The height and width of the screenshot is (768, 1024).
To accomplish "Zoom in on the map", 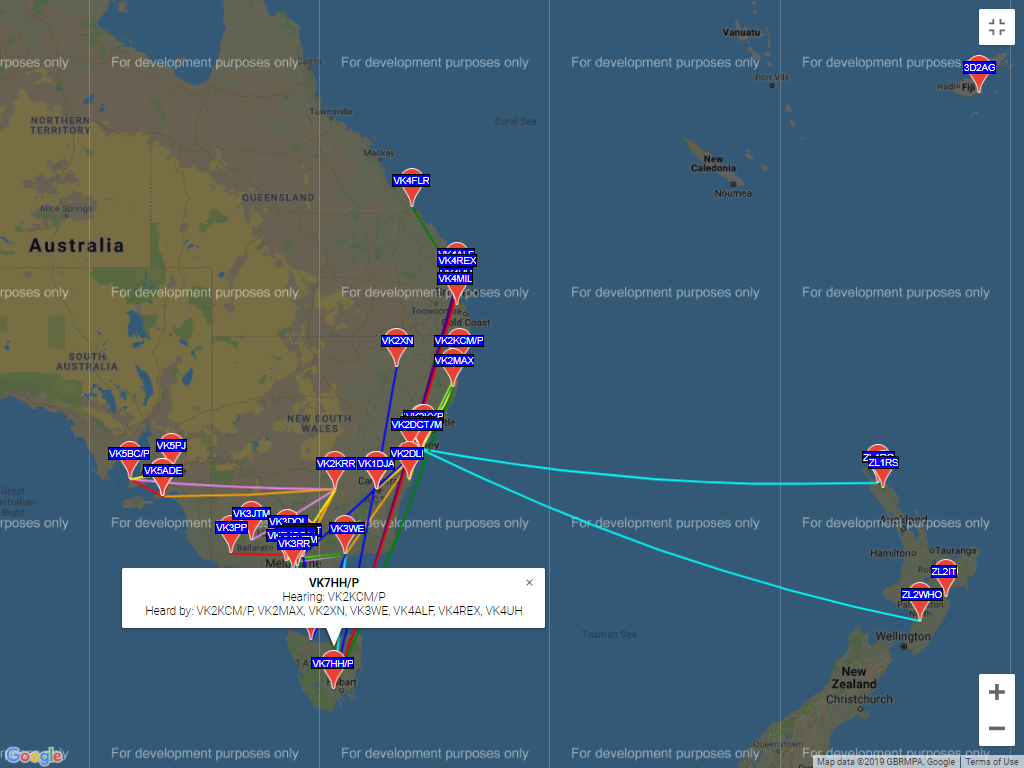I will (x=996, y=692).
